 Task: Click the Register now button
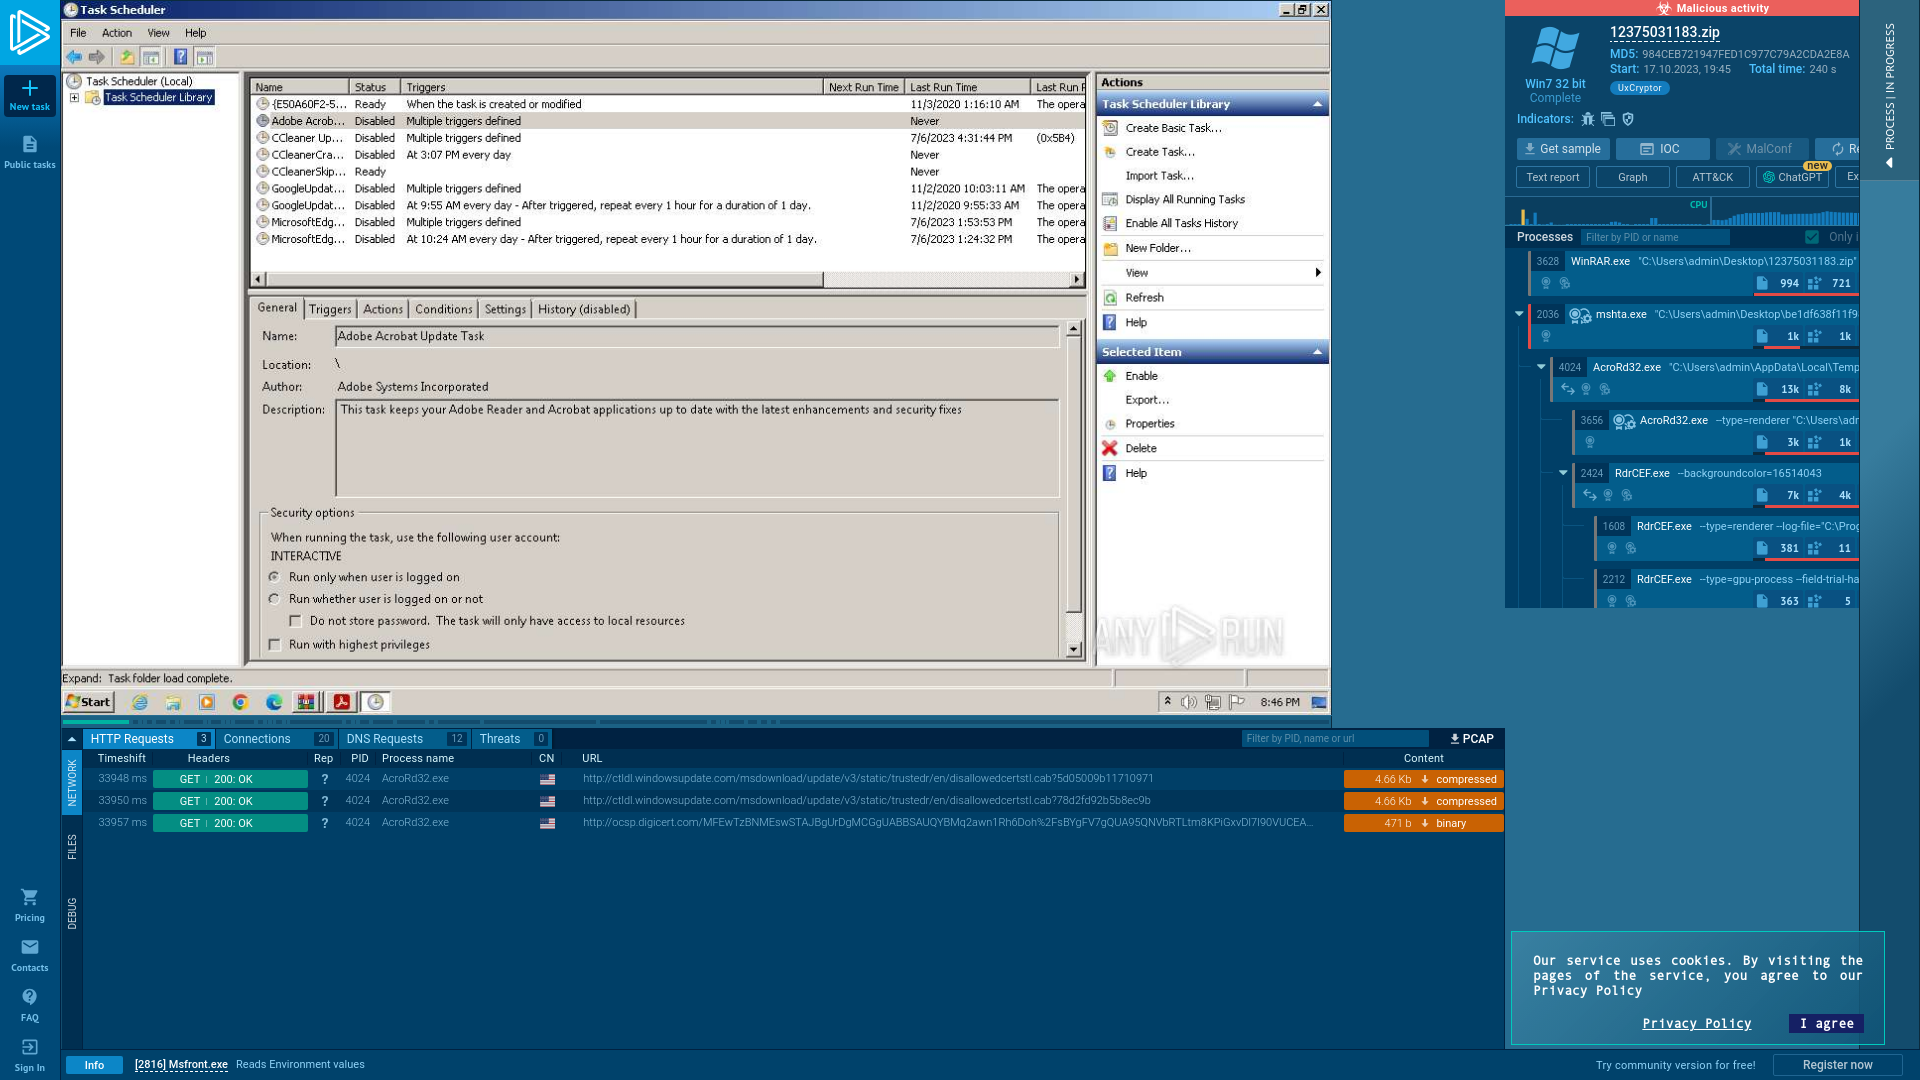pyautogui.click(x=1837, y=1065)
